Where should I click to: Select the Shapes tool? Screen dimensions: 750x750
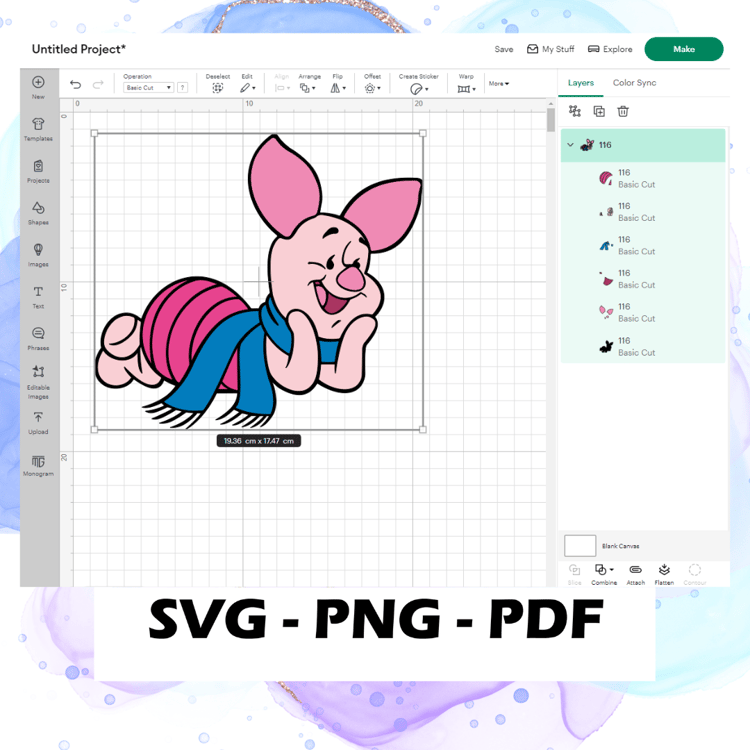38,213
